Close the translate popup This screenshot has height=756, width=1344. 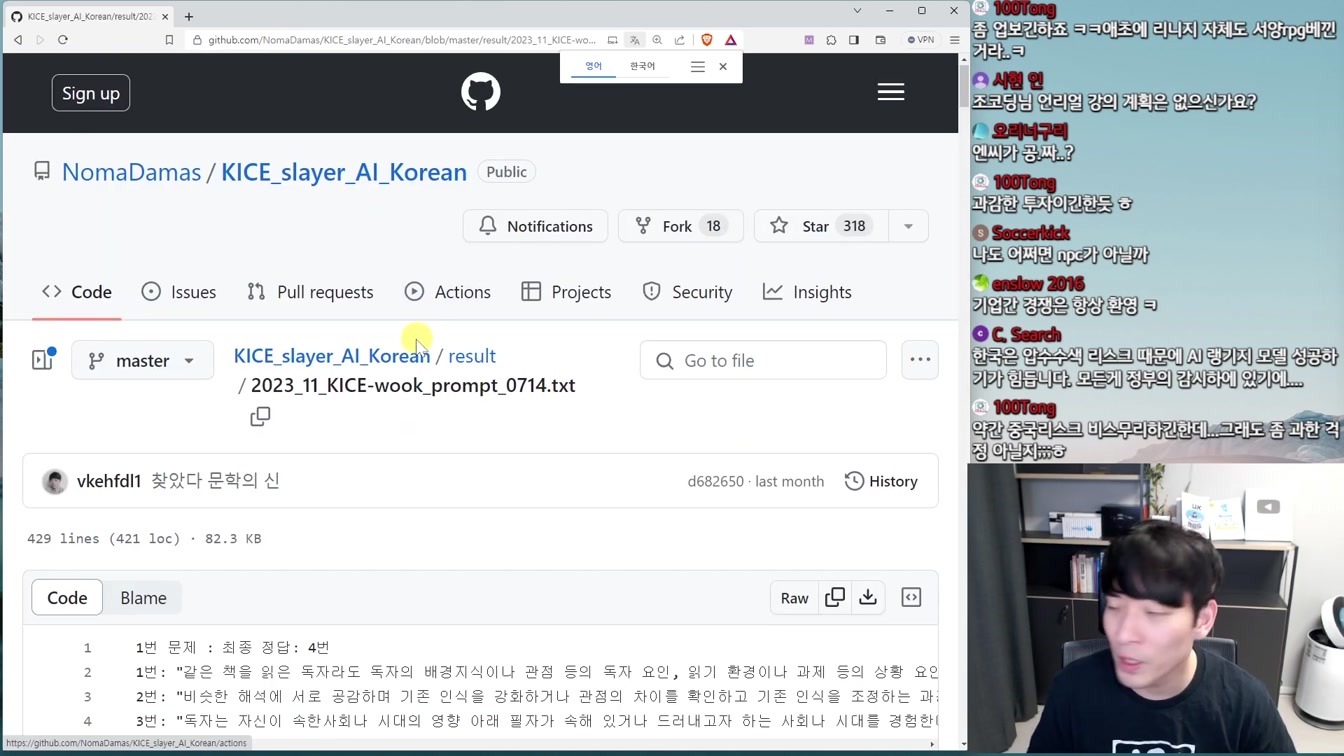click(723, 66)
